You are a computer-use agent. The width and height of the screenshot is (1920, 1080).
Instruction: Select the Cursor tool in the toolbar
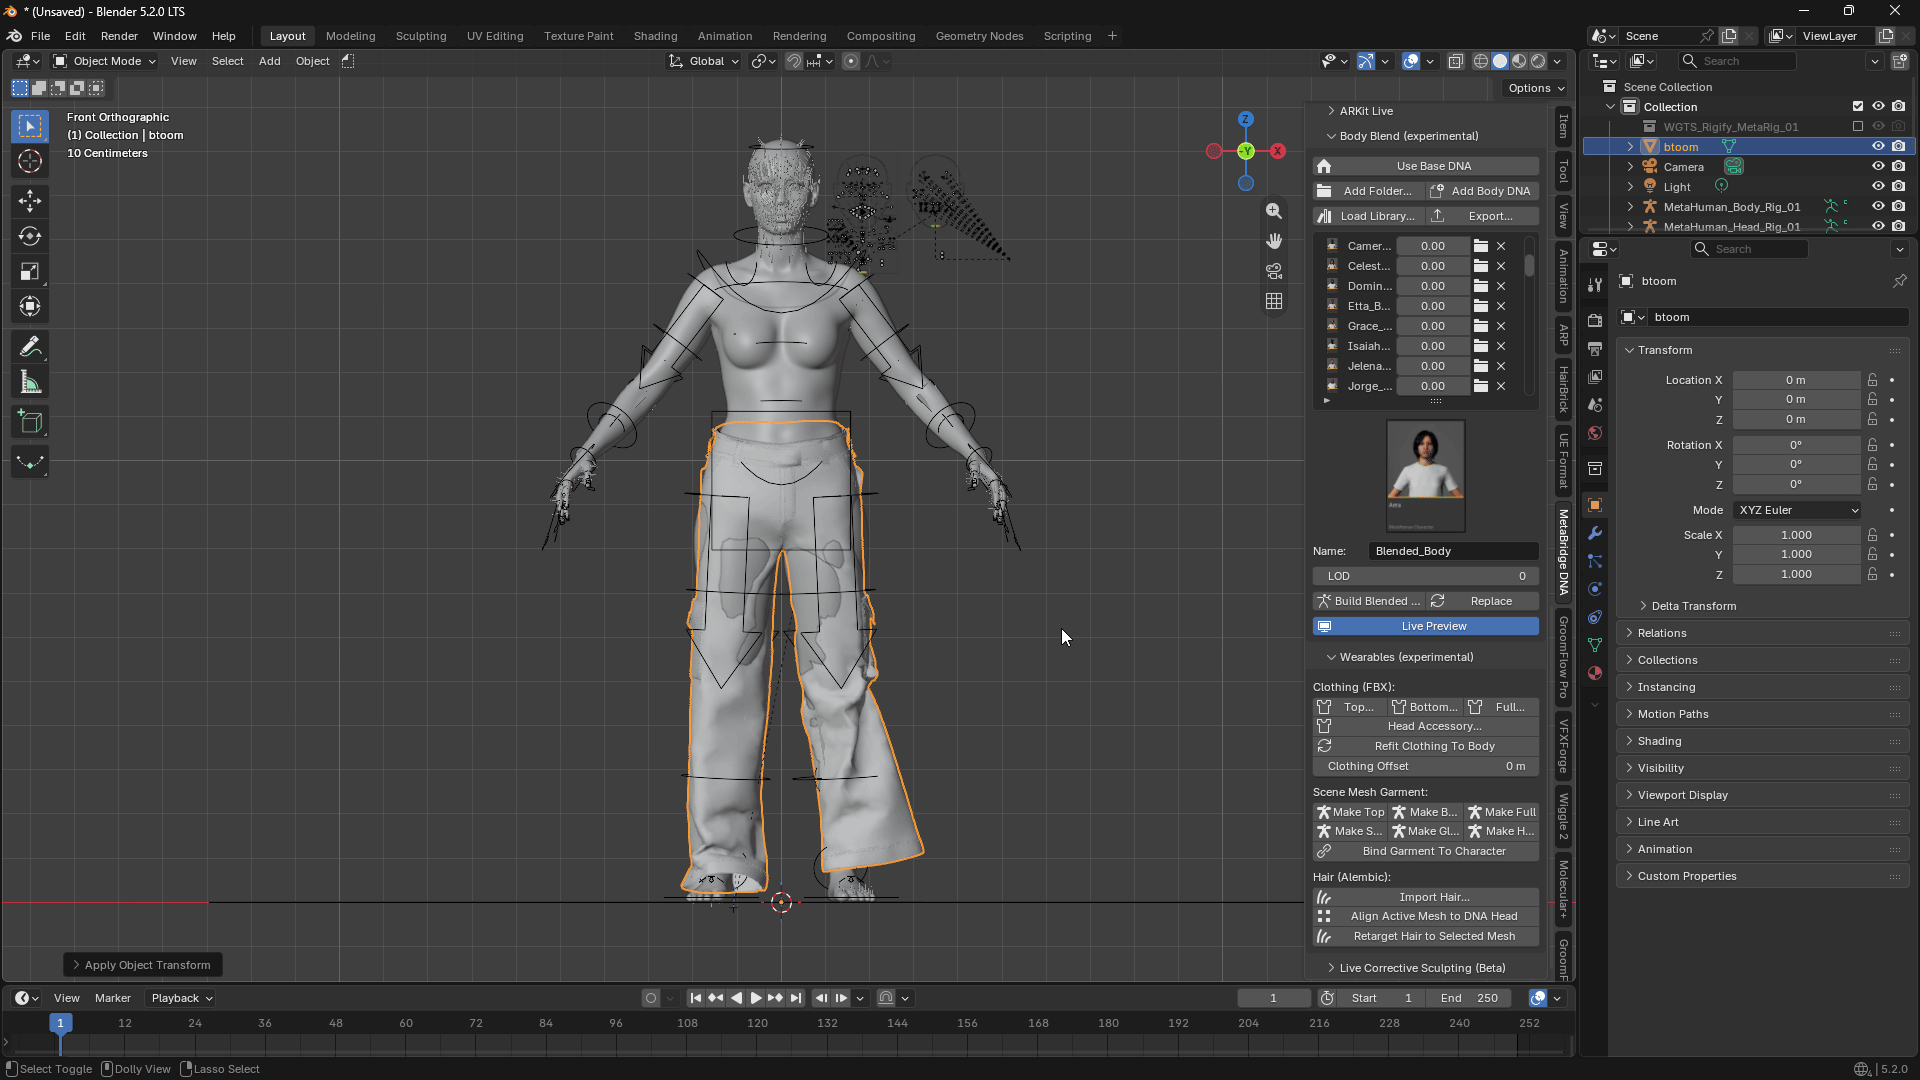(x=30, y=162)
